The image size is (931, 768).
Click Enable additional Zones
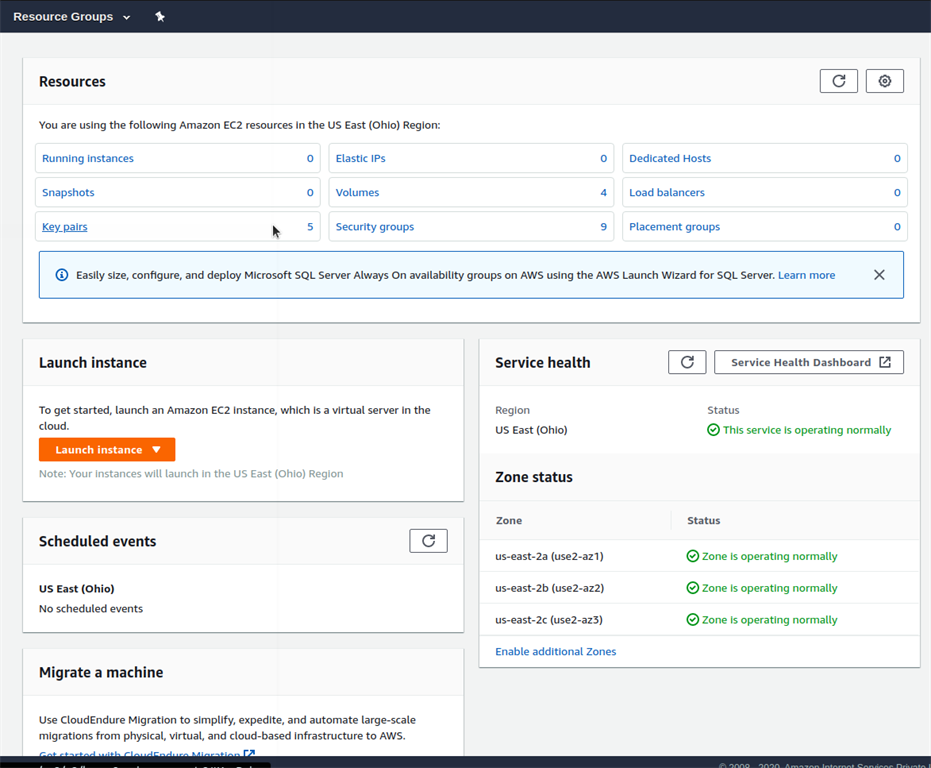tap(555, 651)
